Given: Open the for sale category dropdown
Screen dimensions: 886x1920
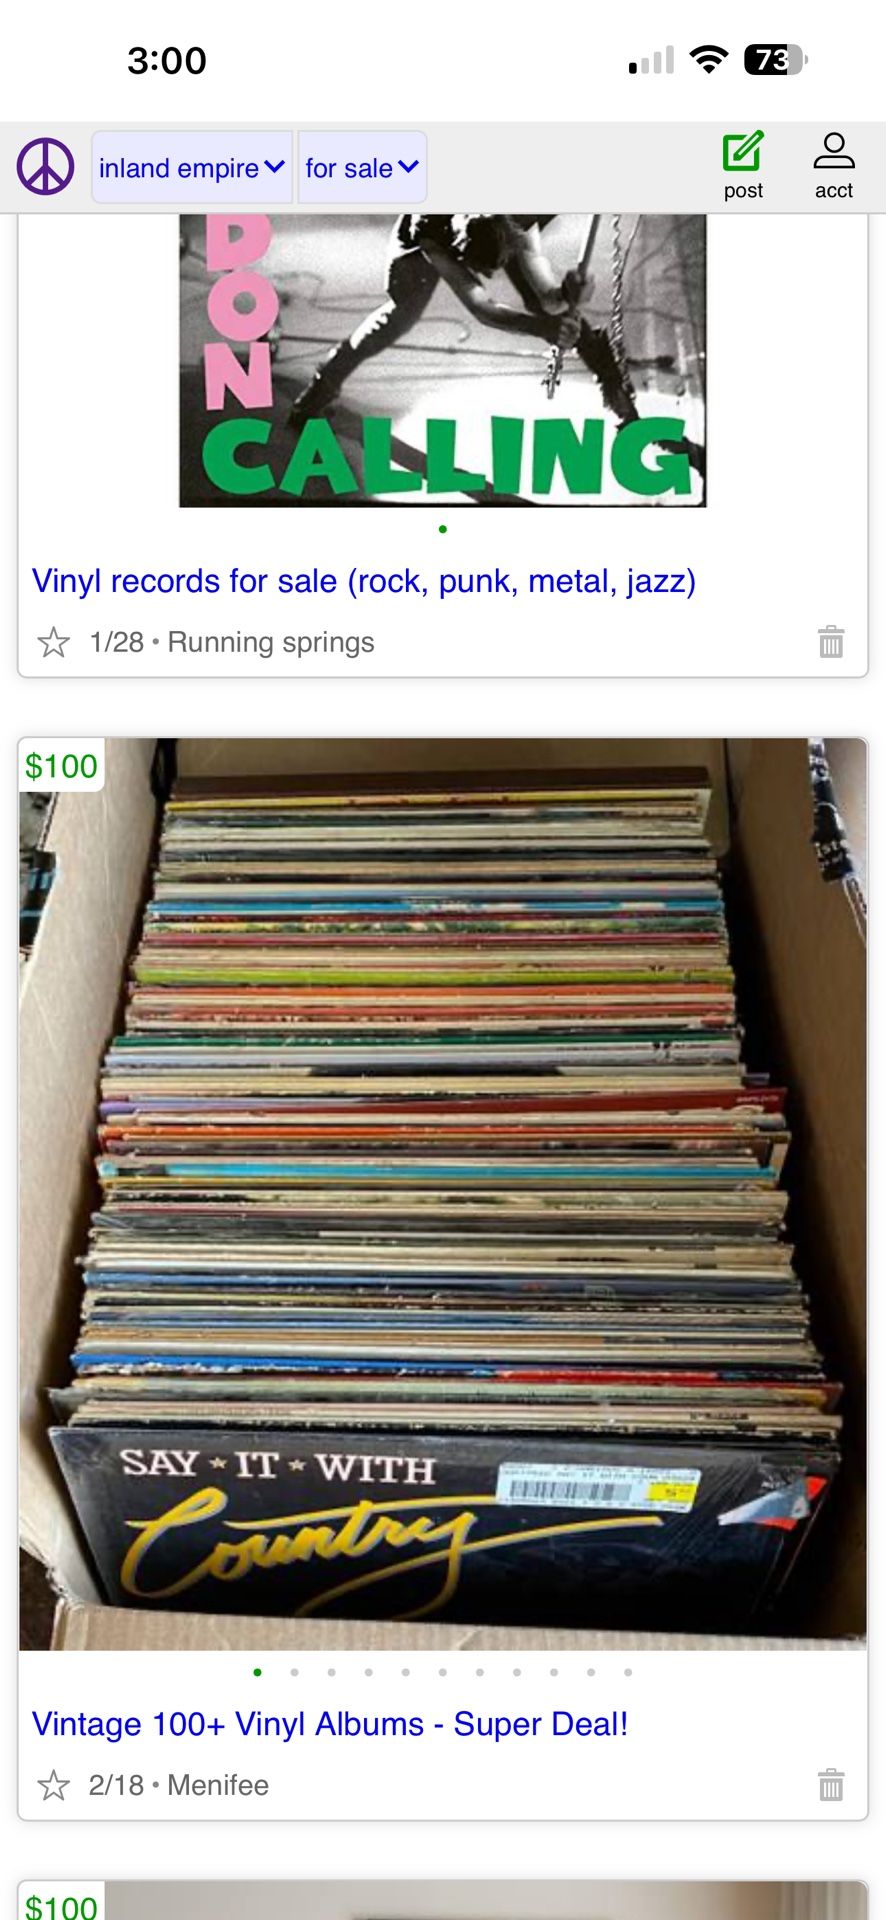Looking at the screenshot, I should [x=362, y=167].
